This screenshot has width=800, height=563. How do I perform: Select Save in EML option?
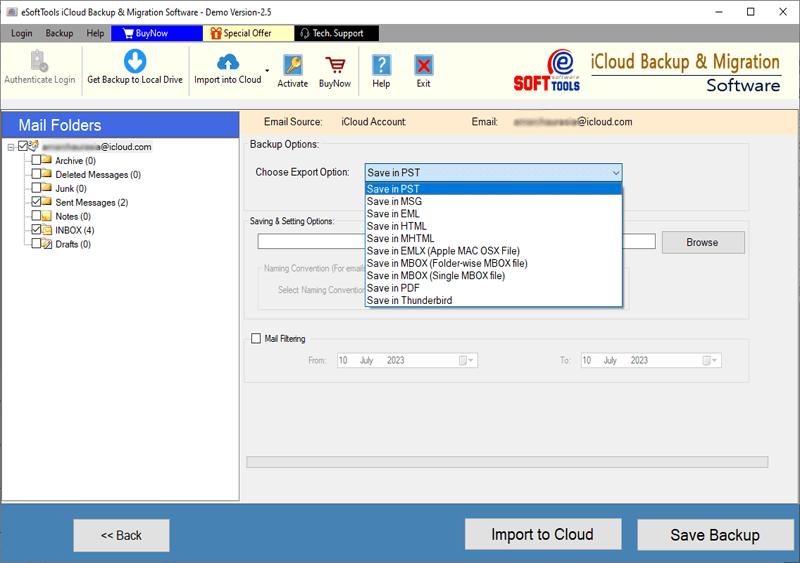click(494, 213)
